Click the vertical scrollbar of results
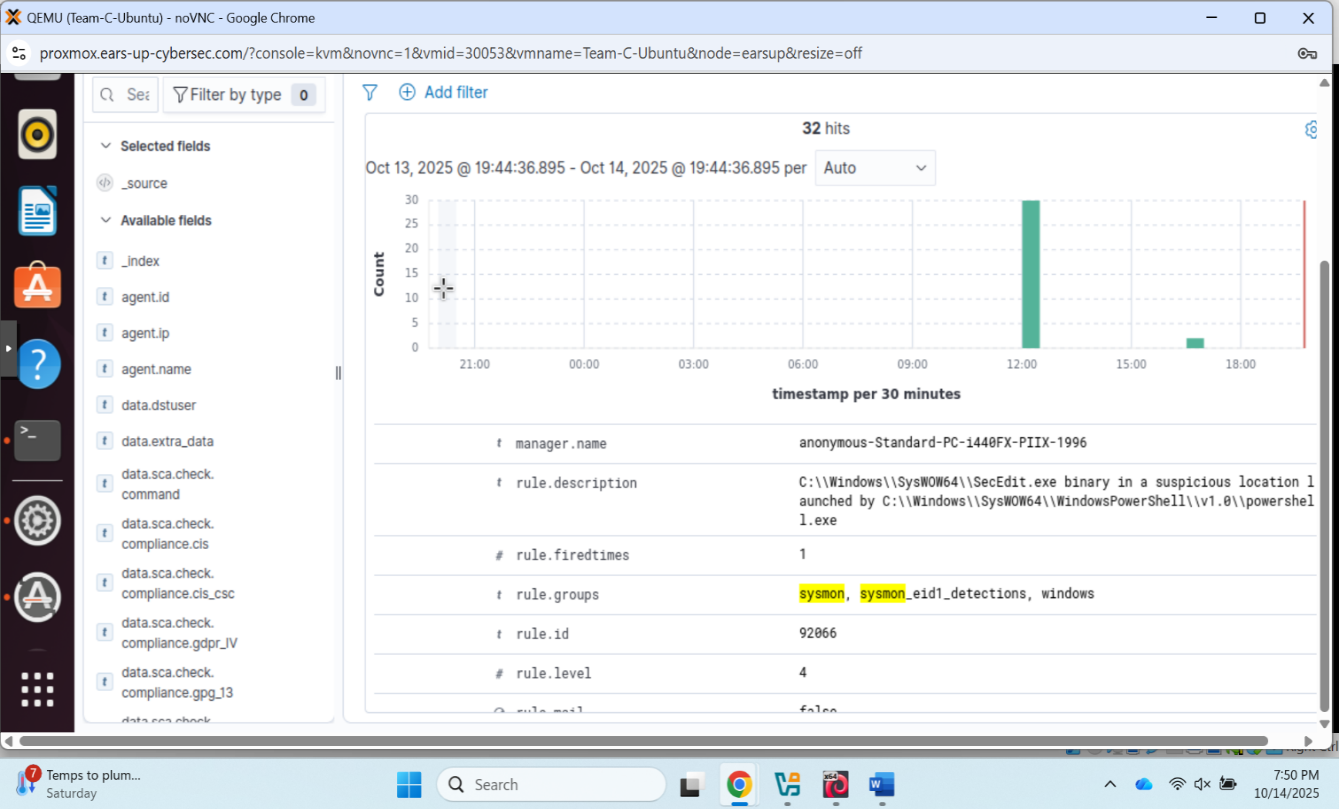Viewport: 1339px width, 809px height. point(1325,480)
